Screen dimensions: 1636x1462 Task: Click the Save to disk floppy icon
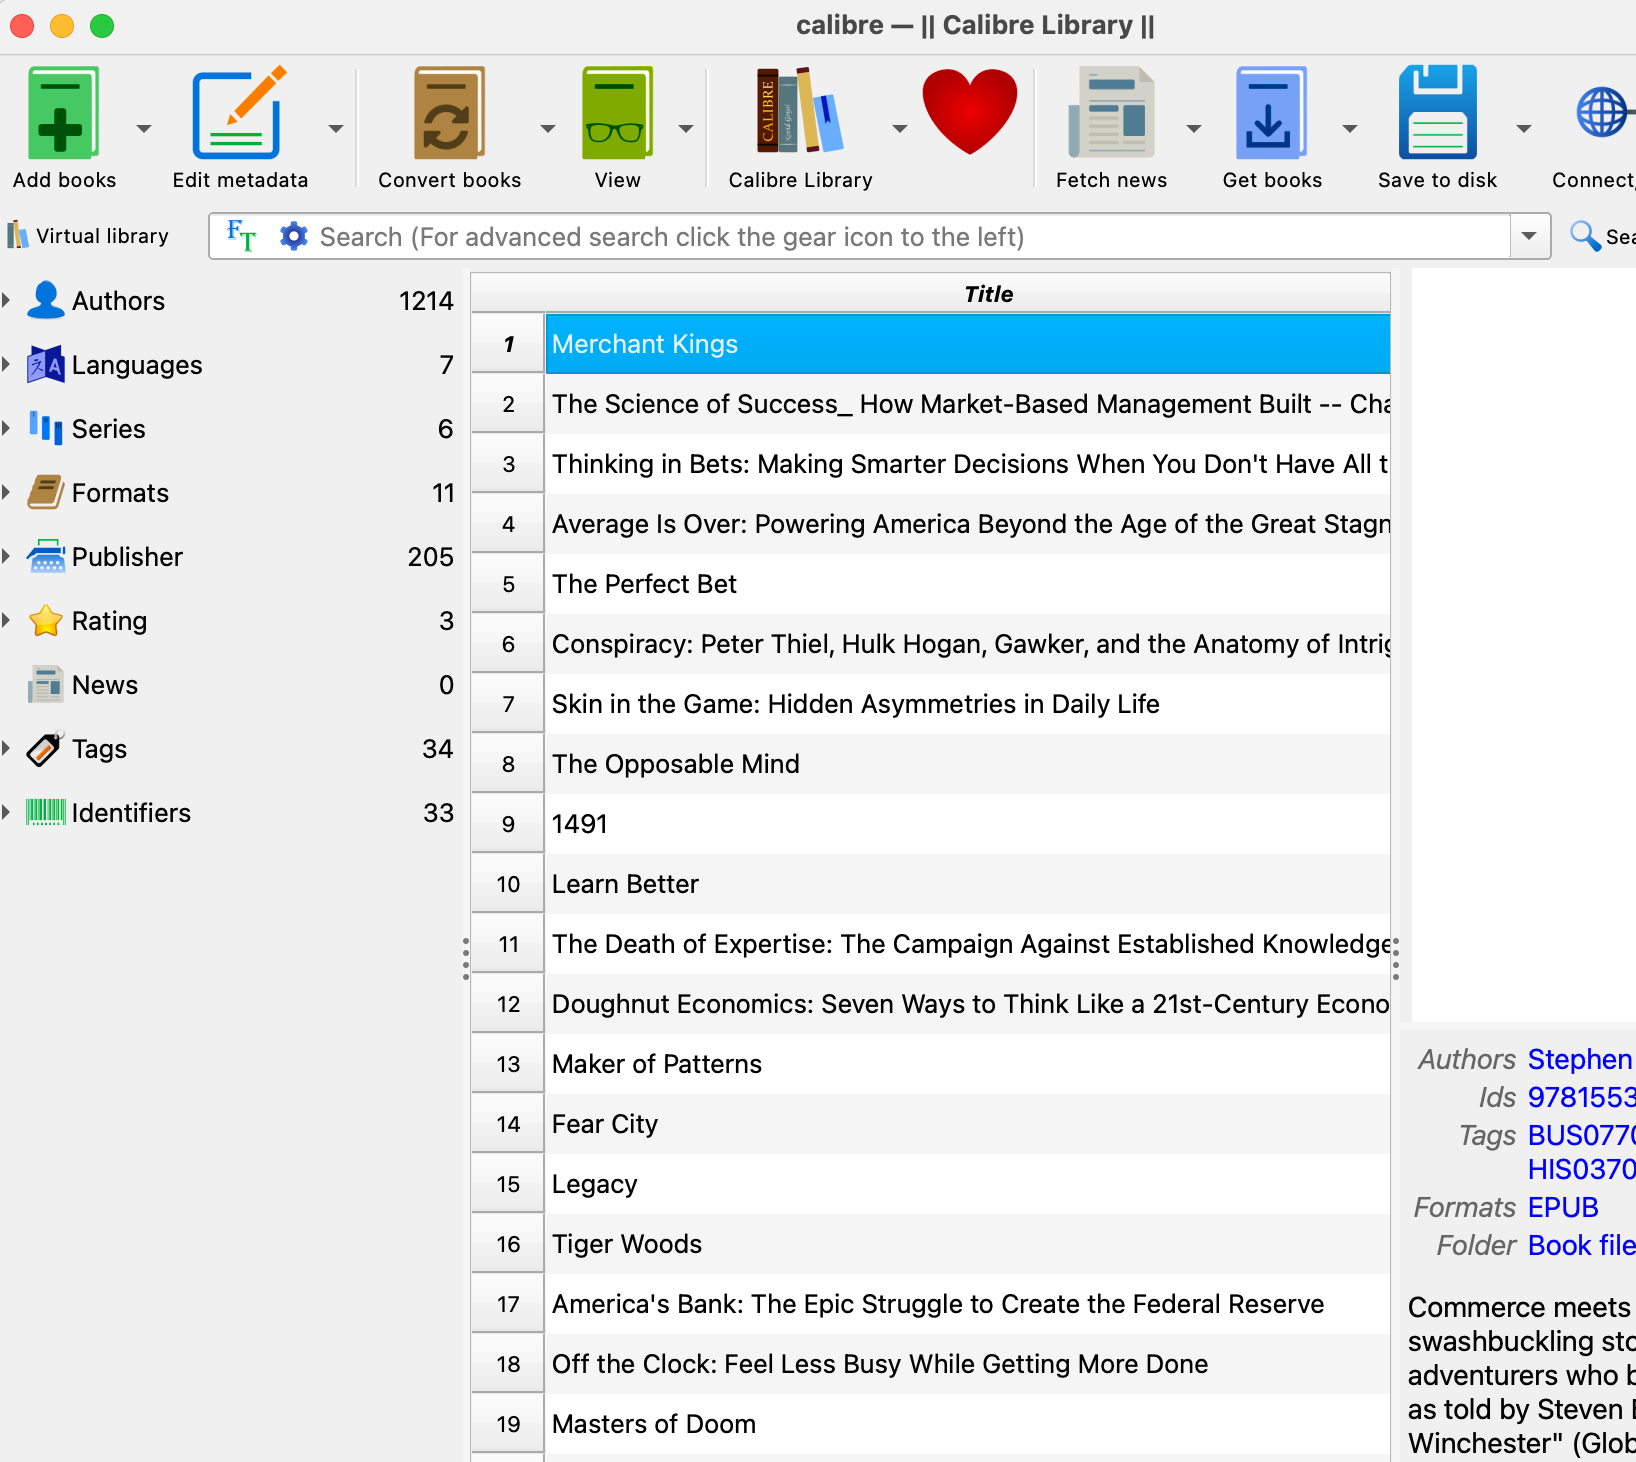(1437, 113)
